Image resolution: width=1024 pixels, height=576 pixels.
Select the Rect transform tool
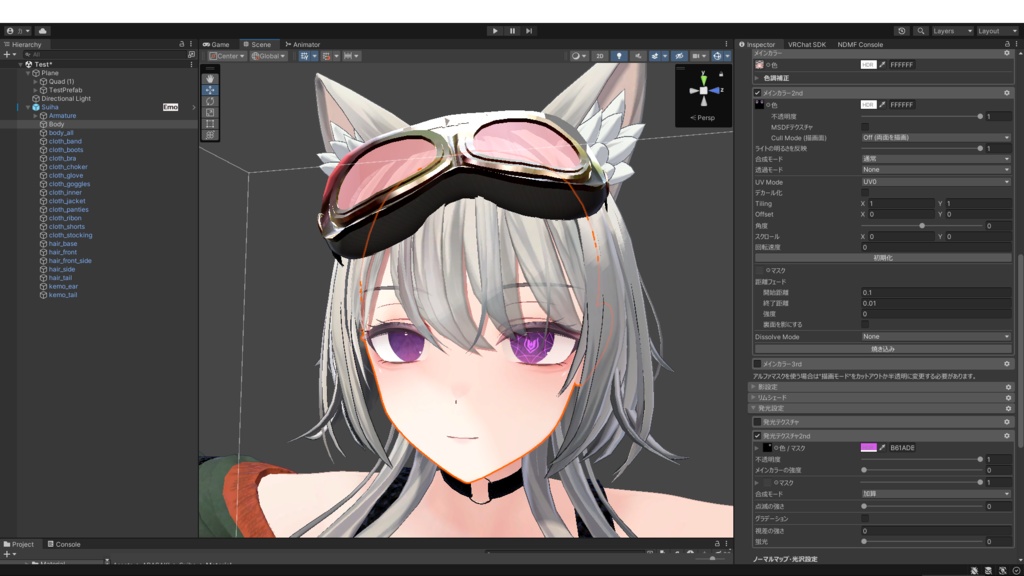coord(210,123)
